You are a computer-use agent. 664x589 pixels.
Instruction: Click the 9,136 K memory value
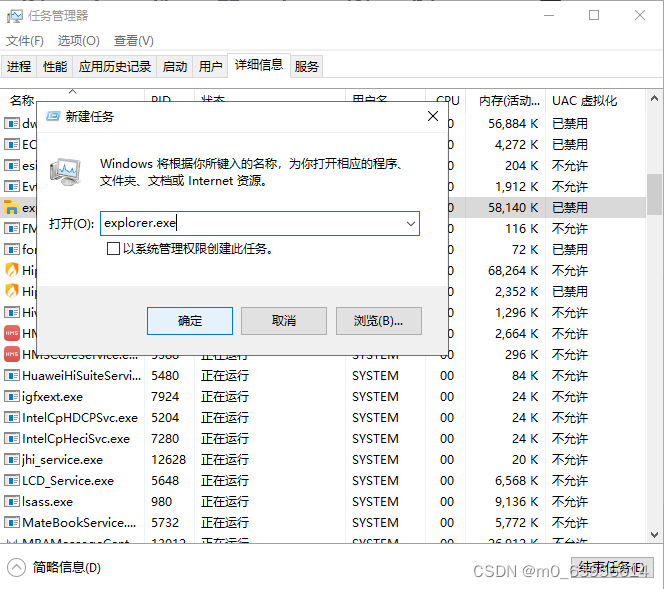[x=516, y=502]
